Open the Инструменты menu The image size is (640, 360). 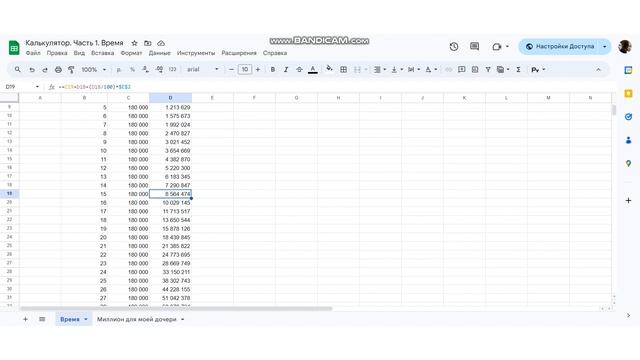[196, 53]
